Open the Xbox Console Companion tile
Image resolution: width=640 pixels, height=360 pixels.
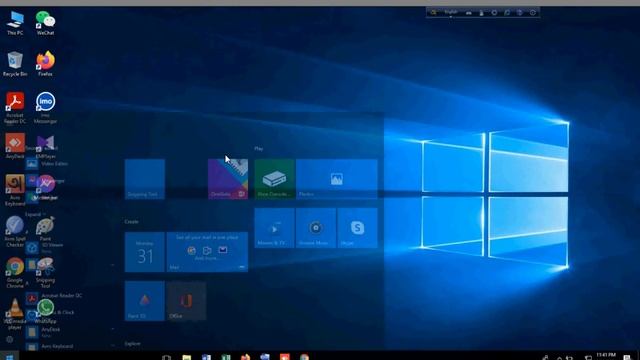click(x=274, y=179)
